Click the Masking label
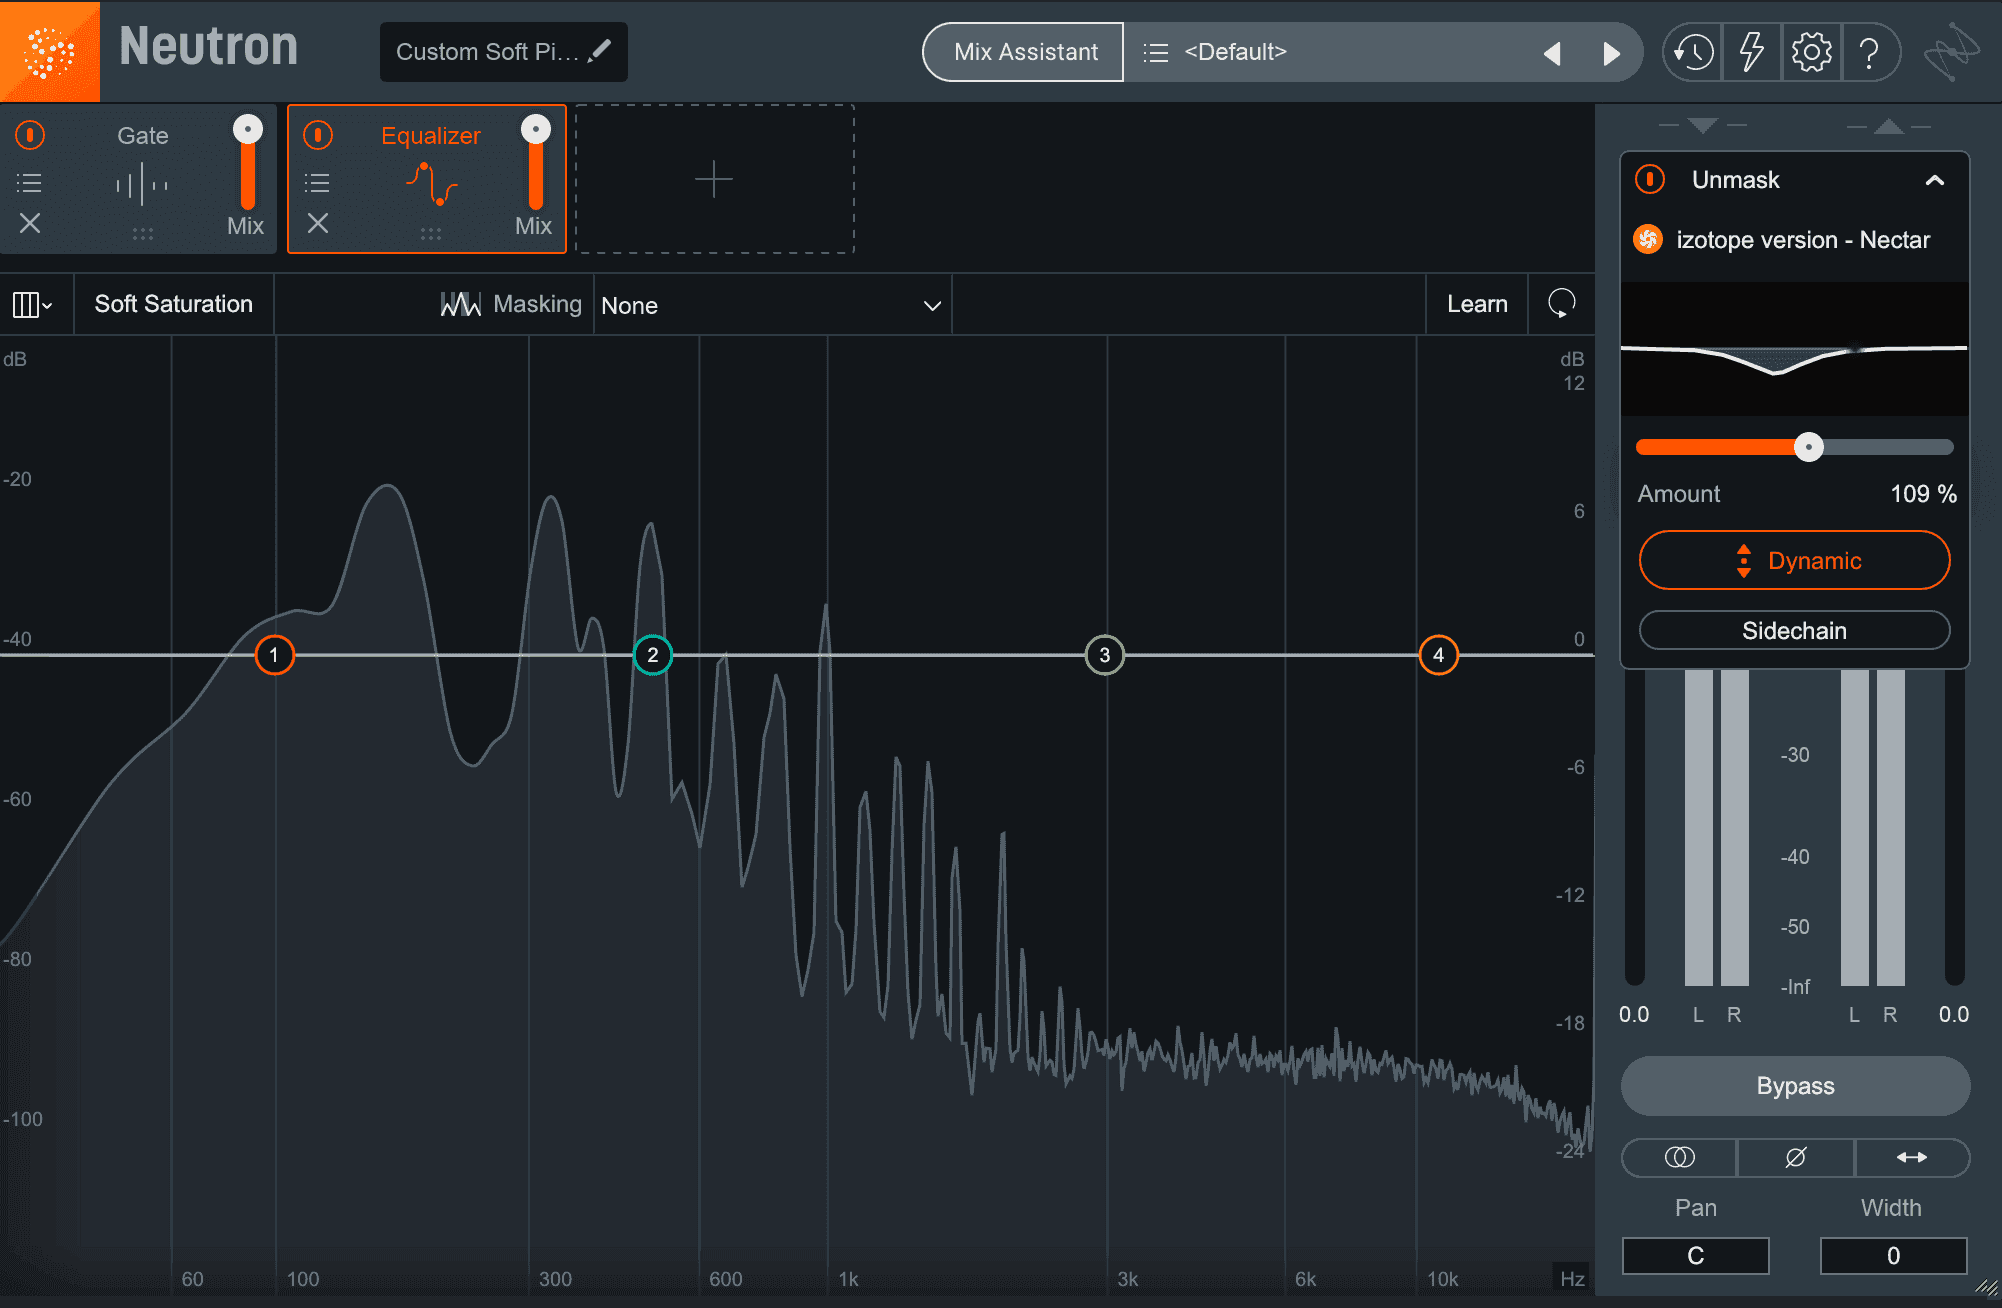 (537, 304)
